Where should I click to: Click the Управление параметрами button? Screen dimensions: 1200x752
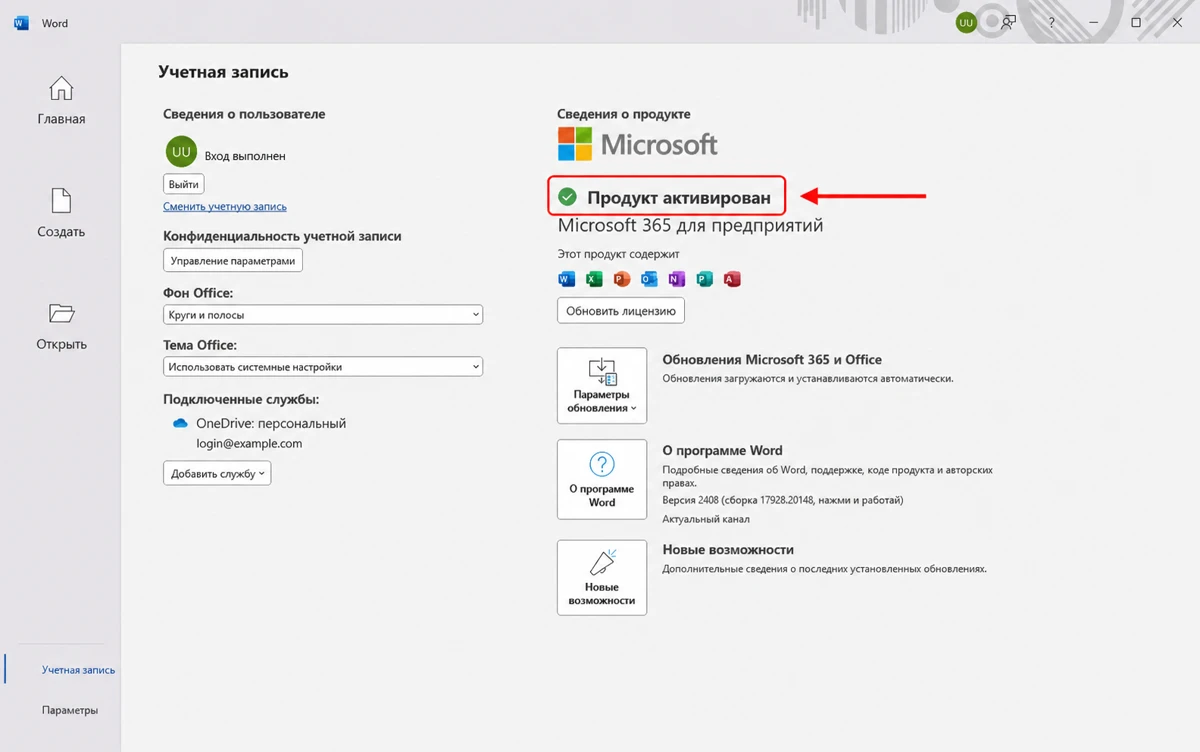[233, 260]
